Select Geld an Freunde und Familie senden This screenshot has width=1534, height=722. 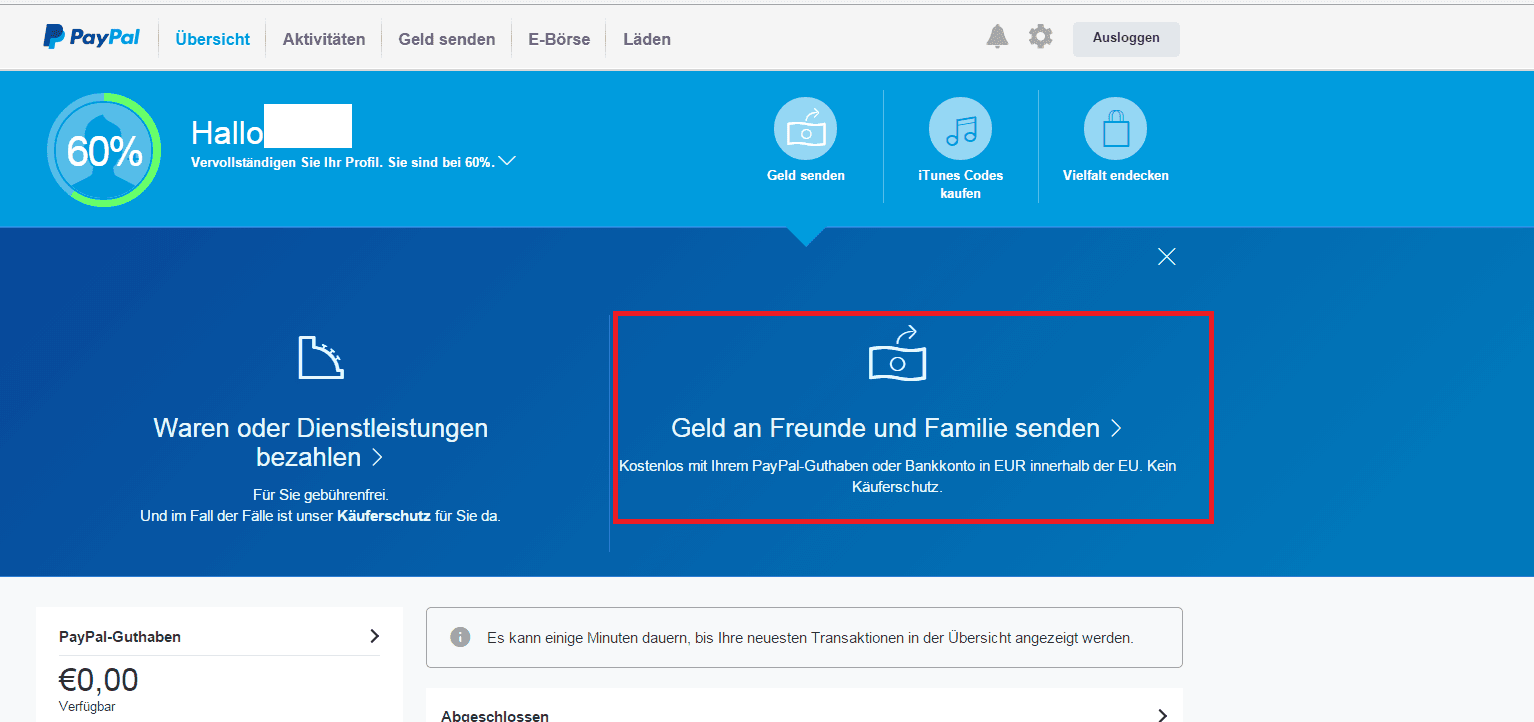coord(897,428)
